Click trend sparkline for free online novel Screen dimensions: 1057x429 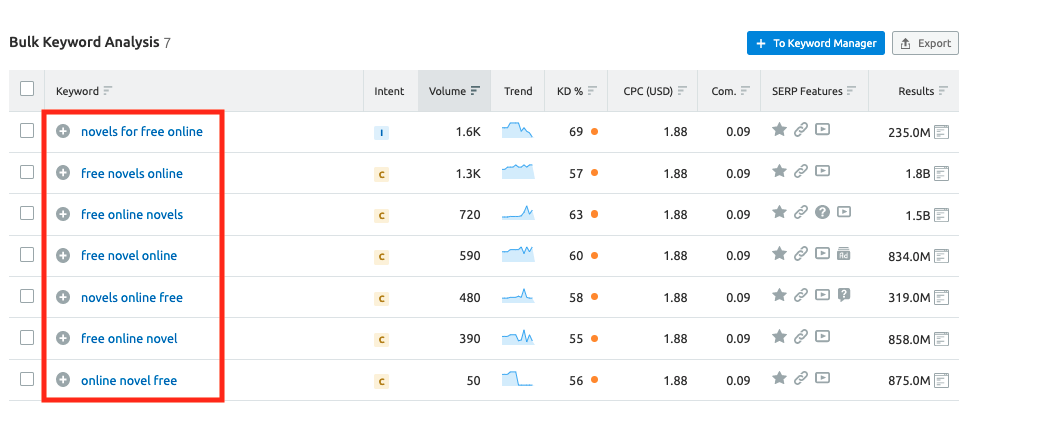[x=517, y=337]
